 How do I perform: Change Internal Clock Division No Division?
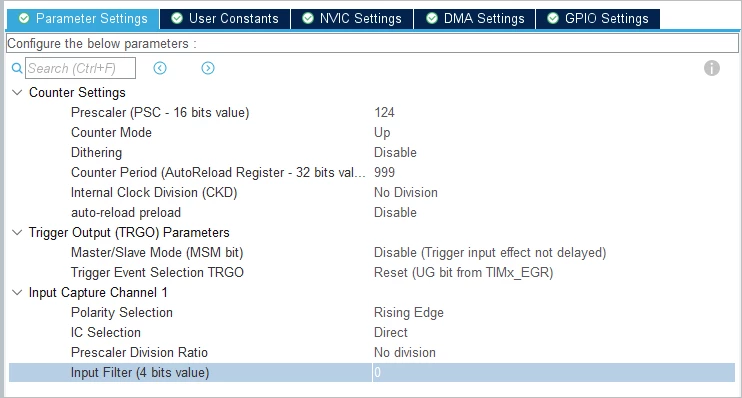(x=406, y=193)
